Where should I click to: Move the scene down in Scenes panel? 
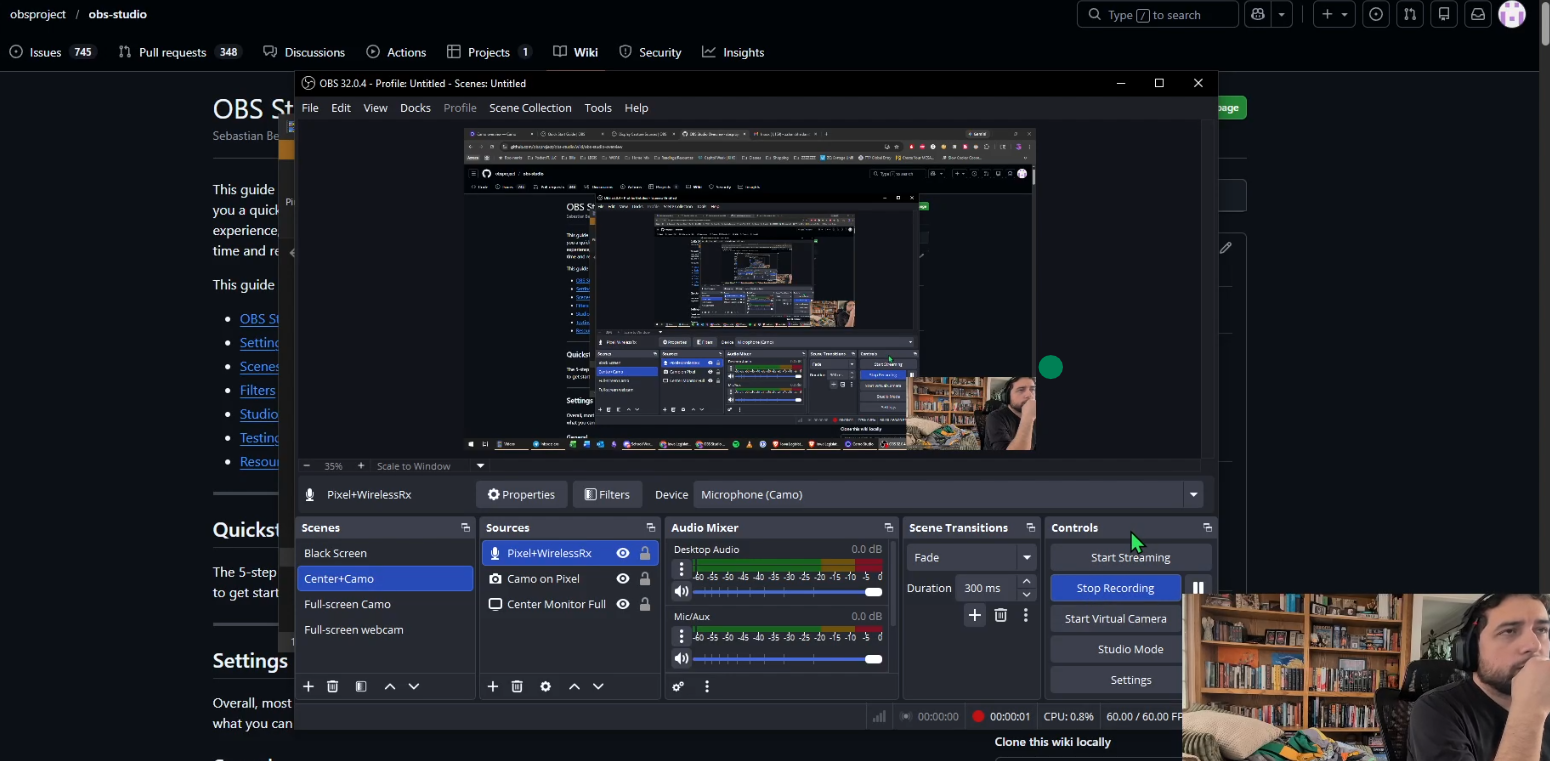pyautogui.click(x=414, y=686)
